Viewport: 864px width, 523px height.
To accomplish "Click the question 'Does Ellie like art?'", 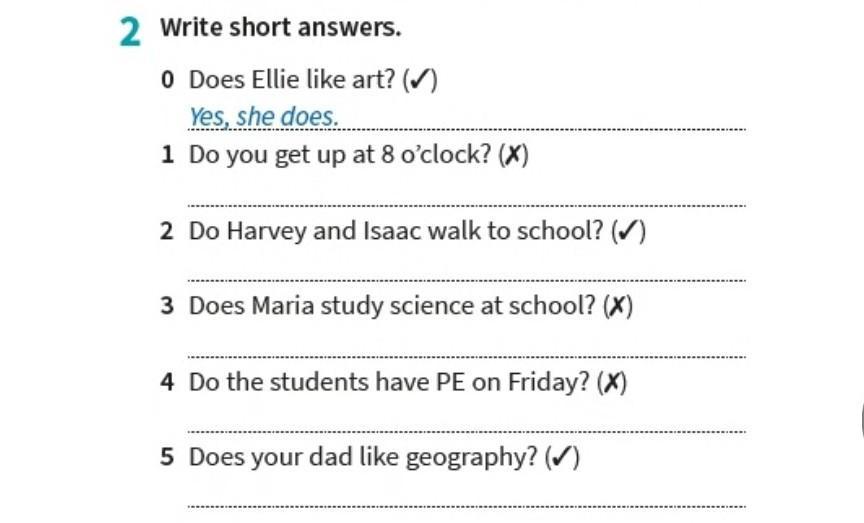I will pyautogui.click(x=292, y=80).
